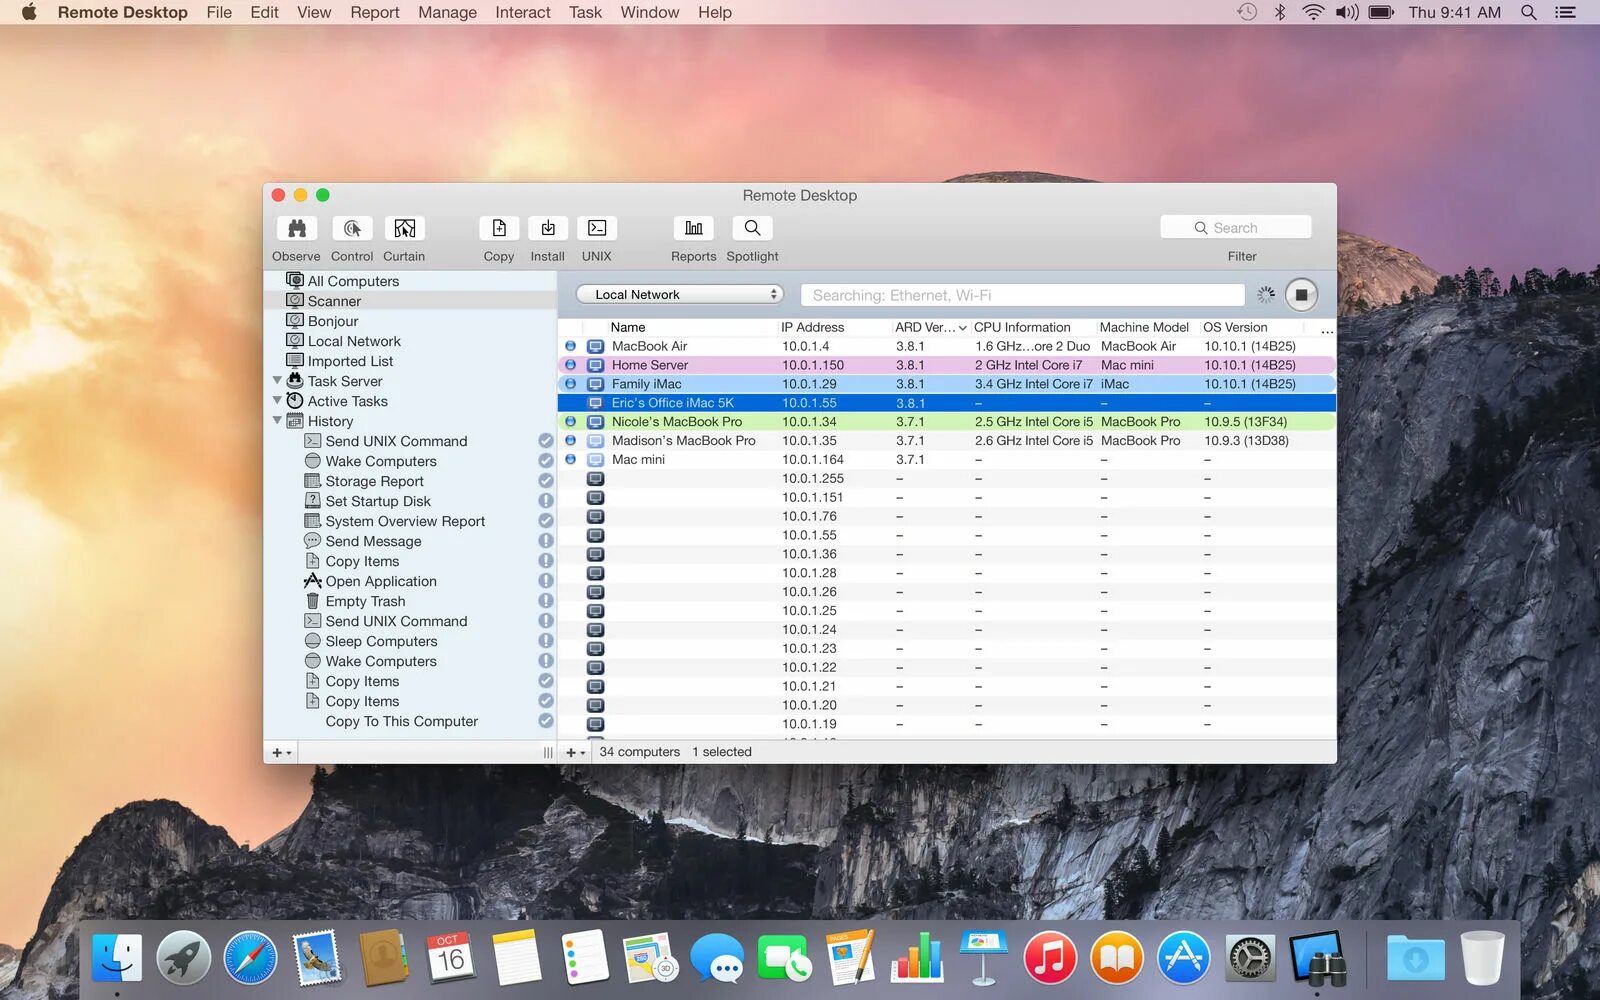
Task: Start a Control session from the toolbar
Action: tap(352, 228)
